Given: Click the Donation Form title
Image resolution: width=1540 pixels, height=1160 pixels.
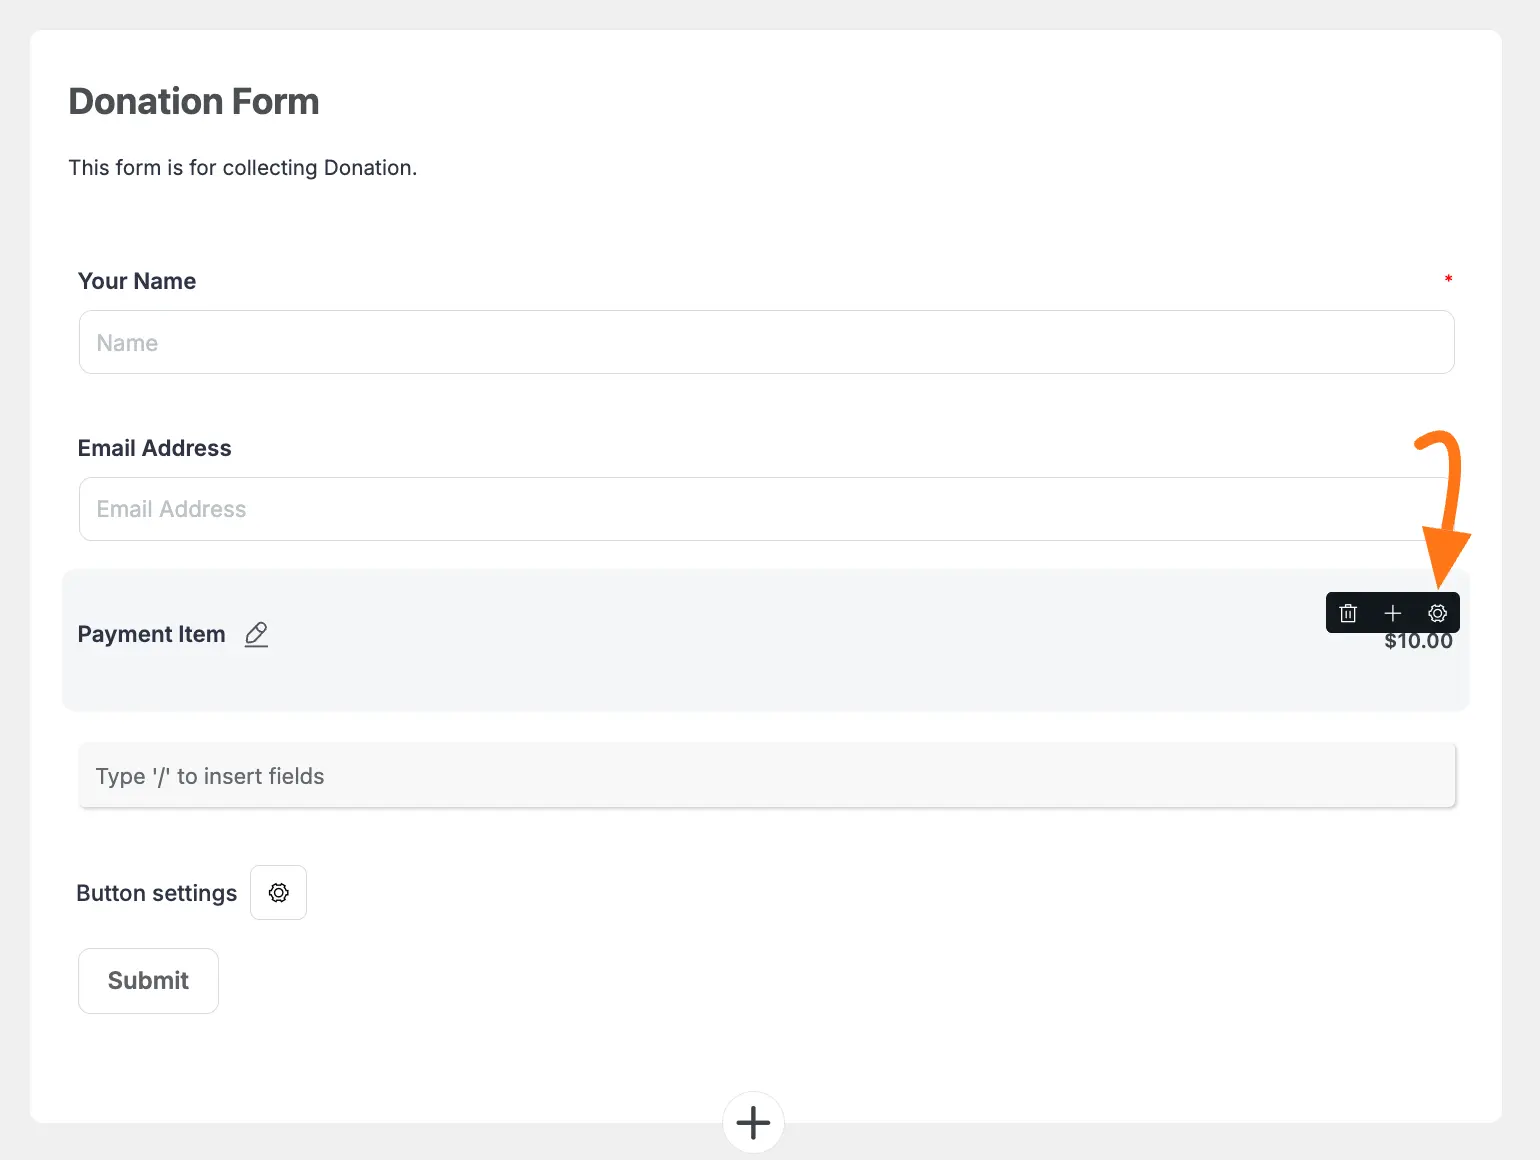Looking at the screenshot, I should pyautogui.click(x=194, y=102).
